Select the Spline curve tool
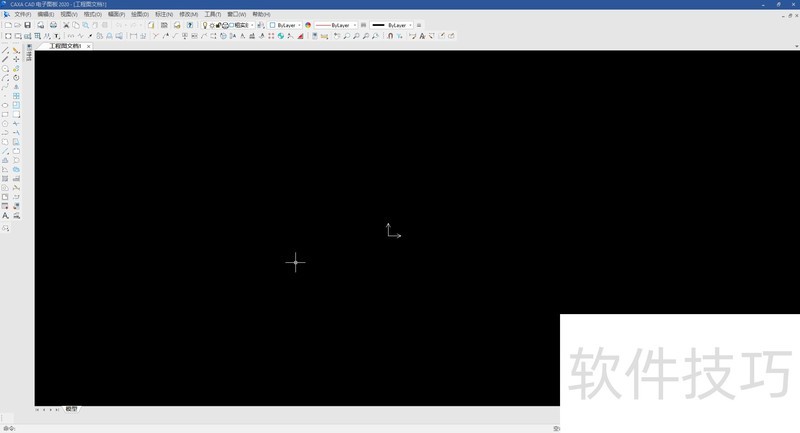 pos(5,87)
